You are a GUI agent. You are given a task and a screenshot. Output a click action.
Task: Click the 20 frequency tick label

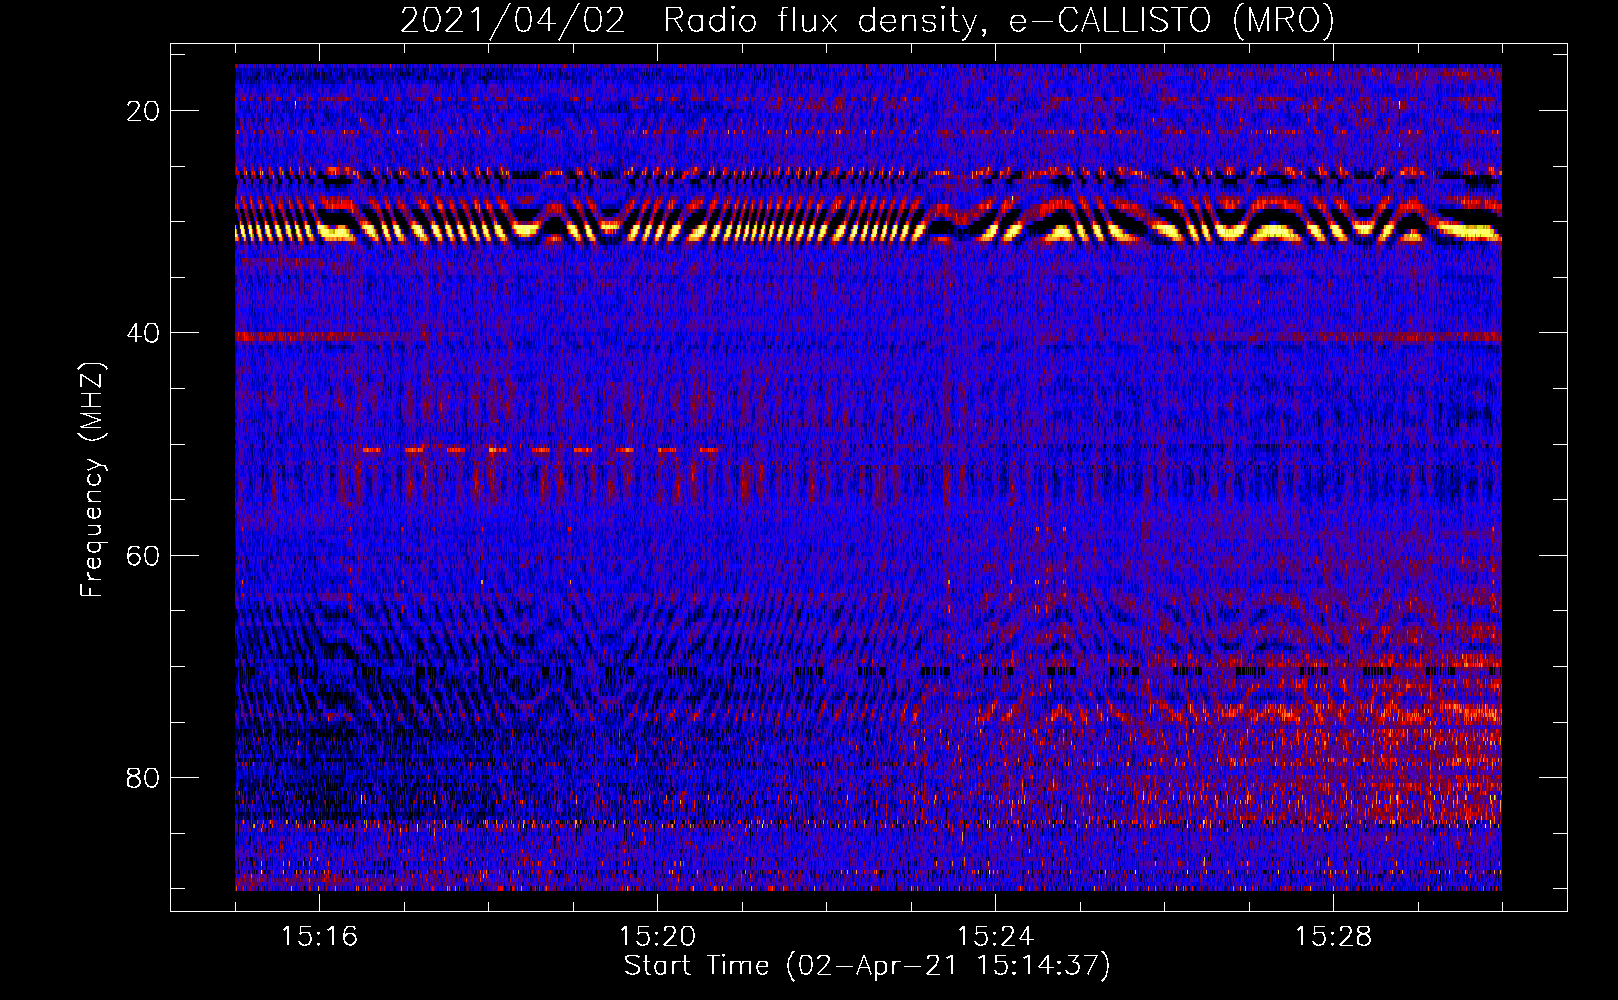(143, 111)
